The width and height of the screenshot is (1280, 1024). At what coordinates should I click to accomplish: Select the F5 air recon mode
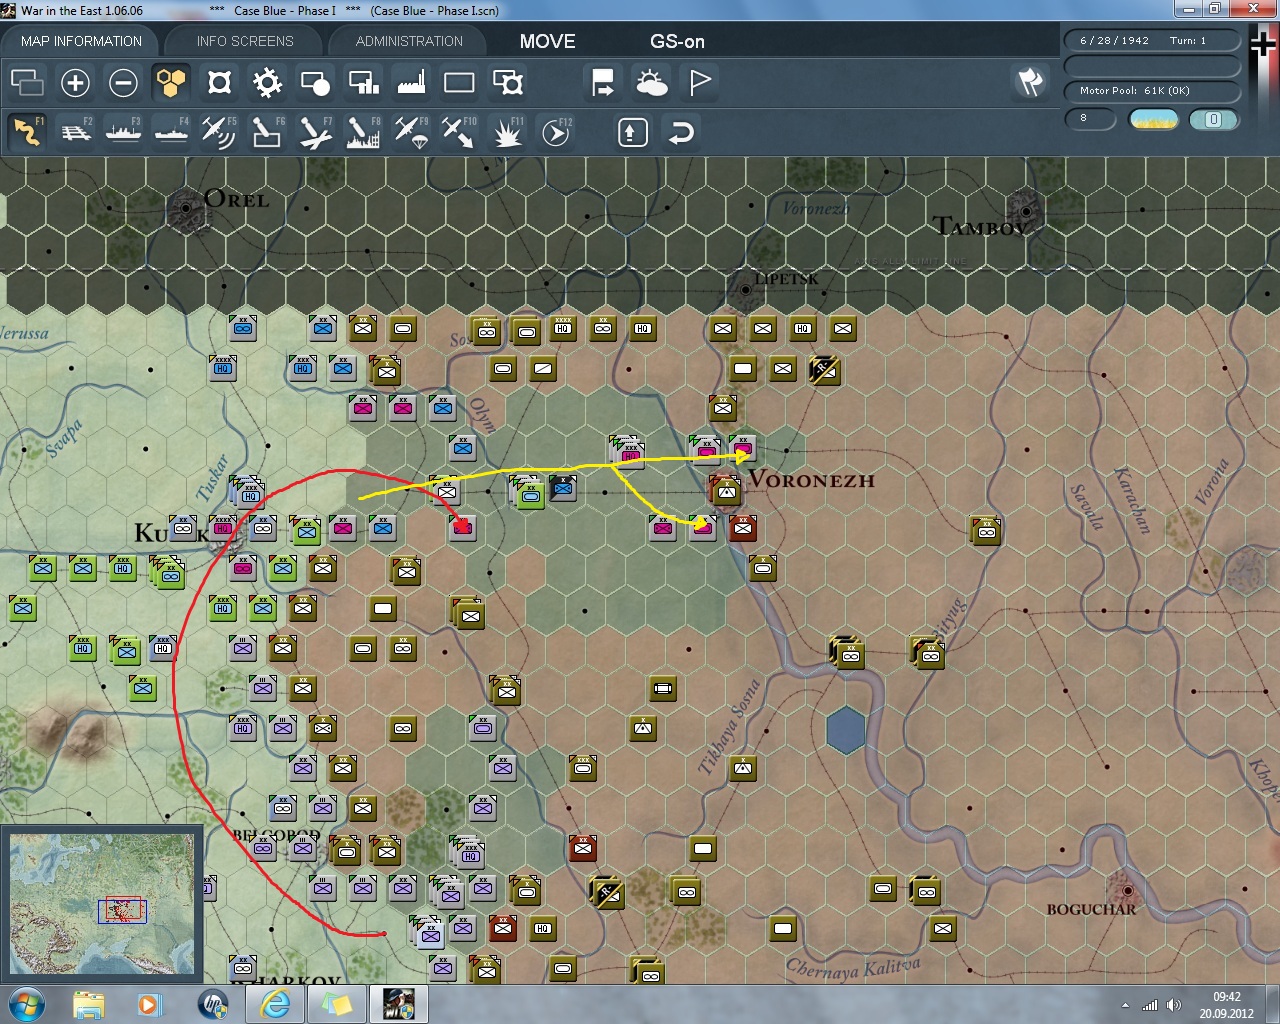pyautogui.click(x=219, y=132)
